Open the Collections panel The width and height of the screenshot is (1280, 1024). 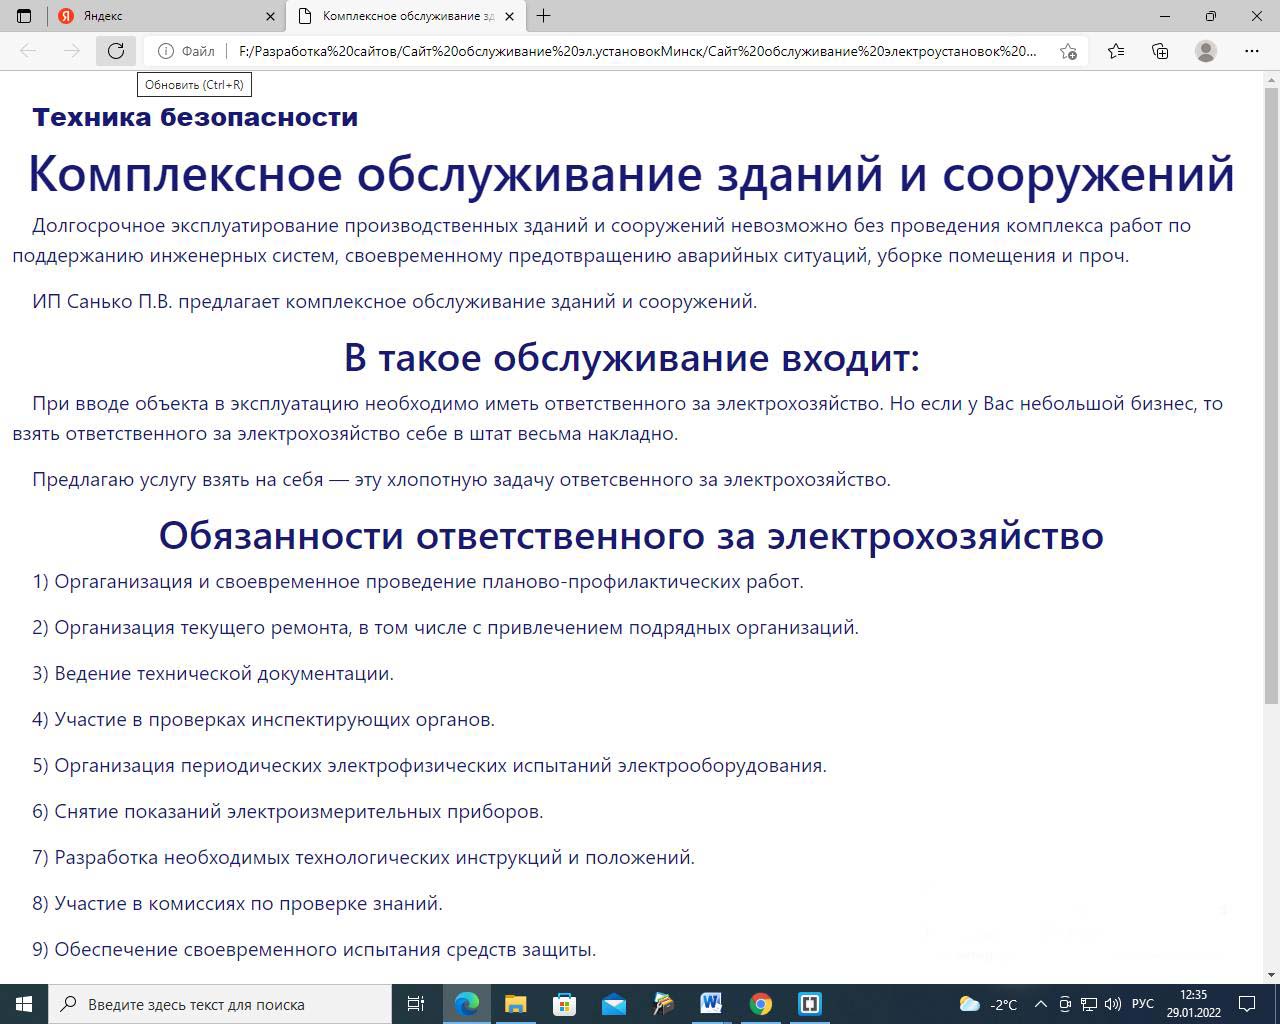click(1160, 51)
